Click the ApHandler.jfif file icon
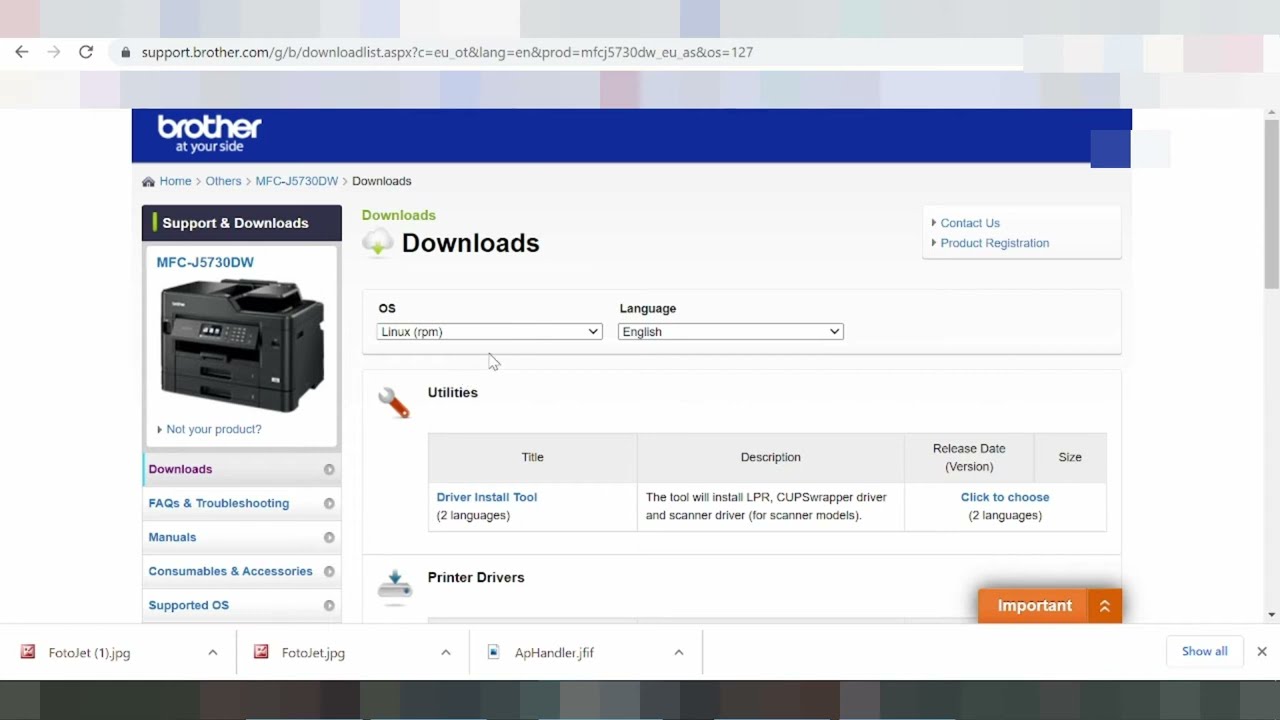The image size is (1280, 720). coord(493,652)
